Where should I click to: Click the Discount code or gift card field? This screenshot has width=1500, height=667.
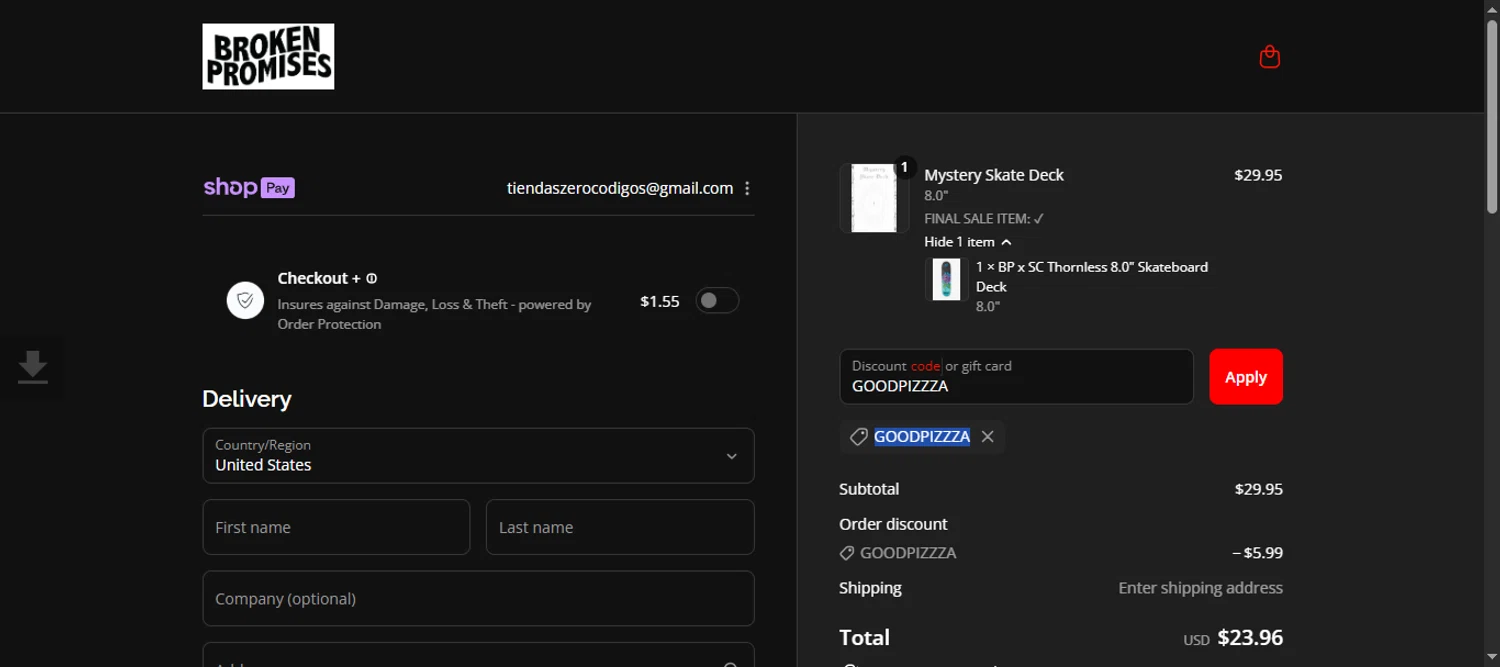pos(1016,377)
